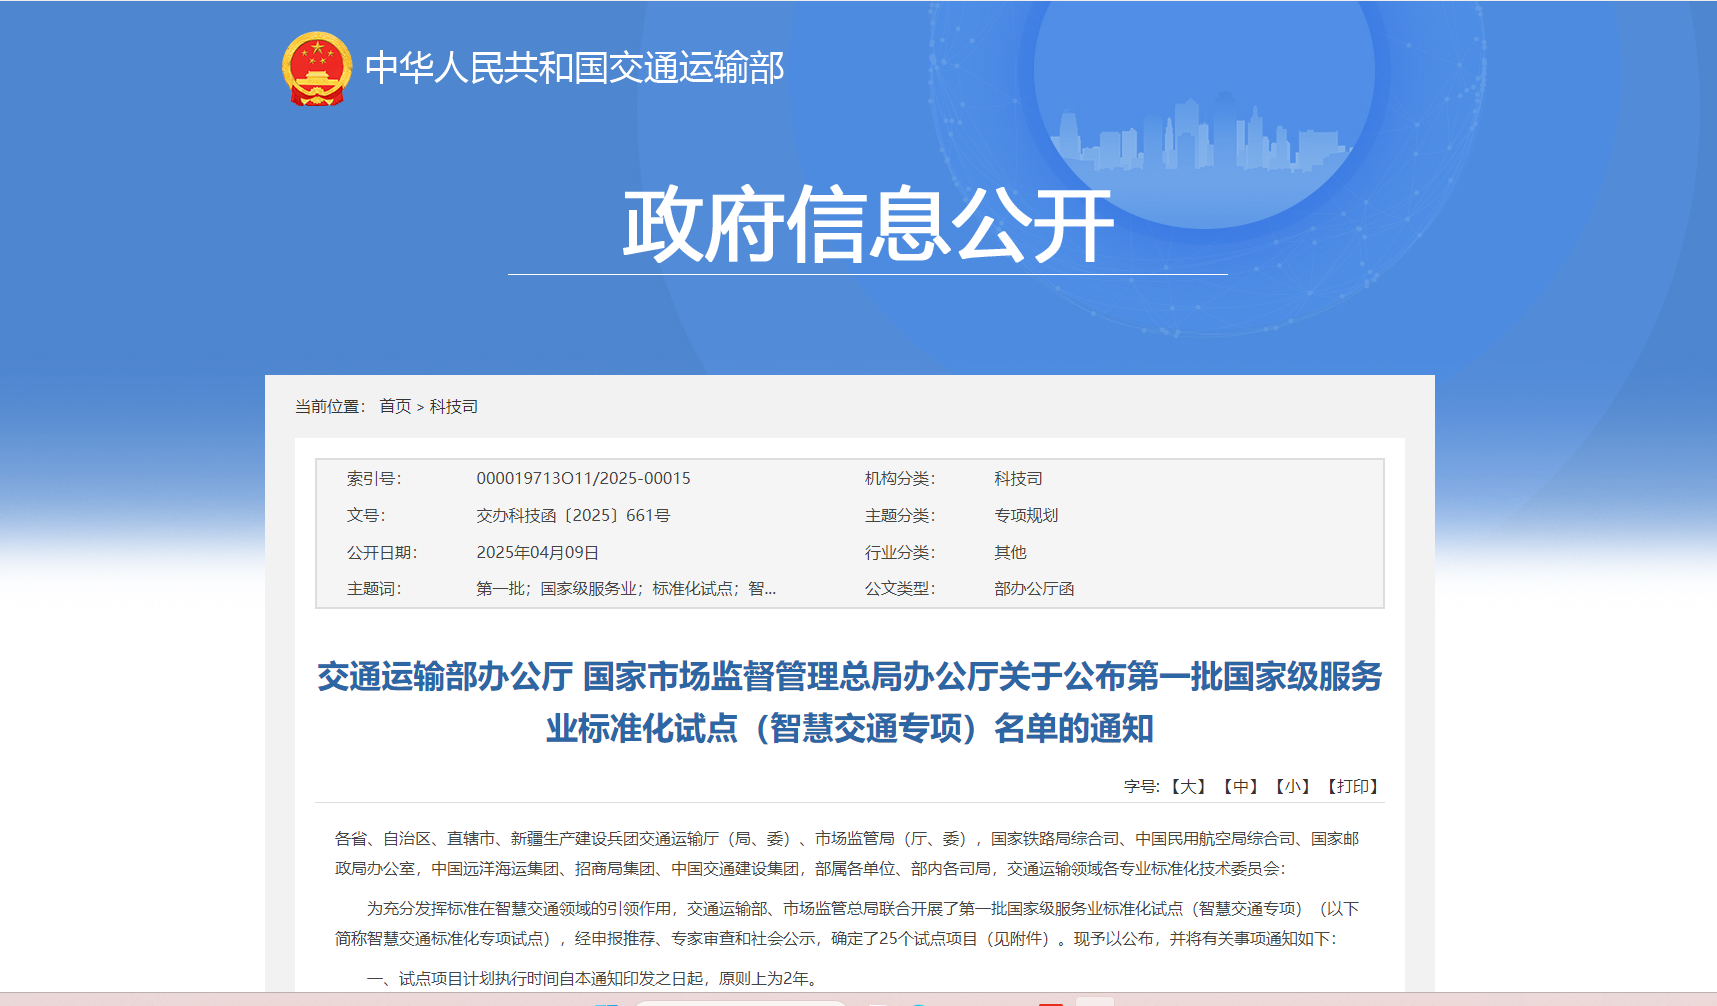The width and height of the screenshot is (1717, 1006).
Task: Open 中华人民共和国交通运输部 site title
Action: pos(575,68)
